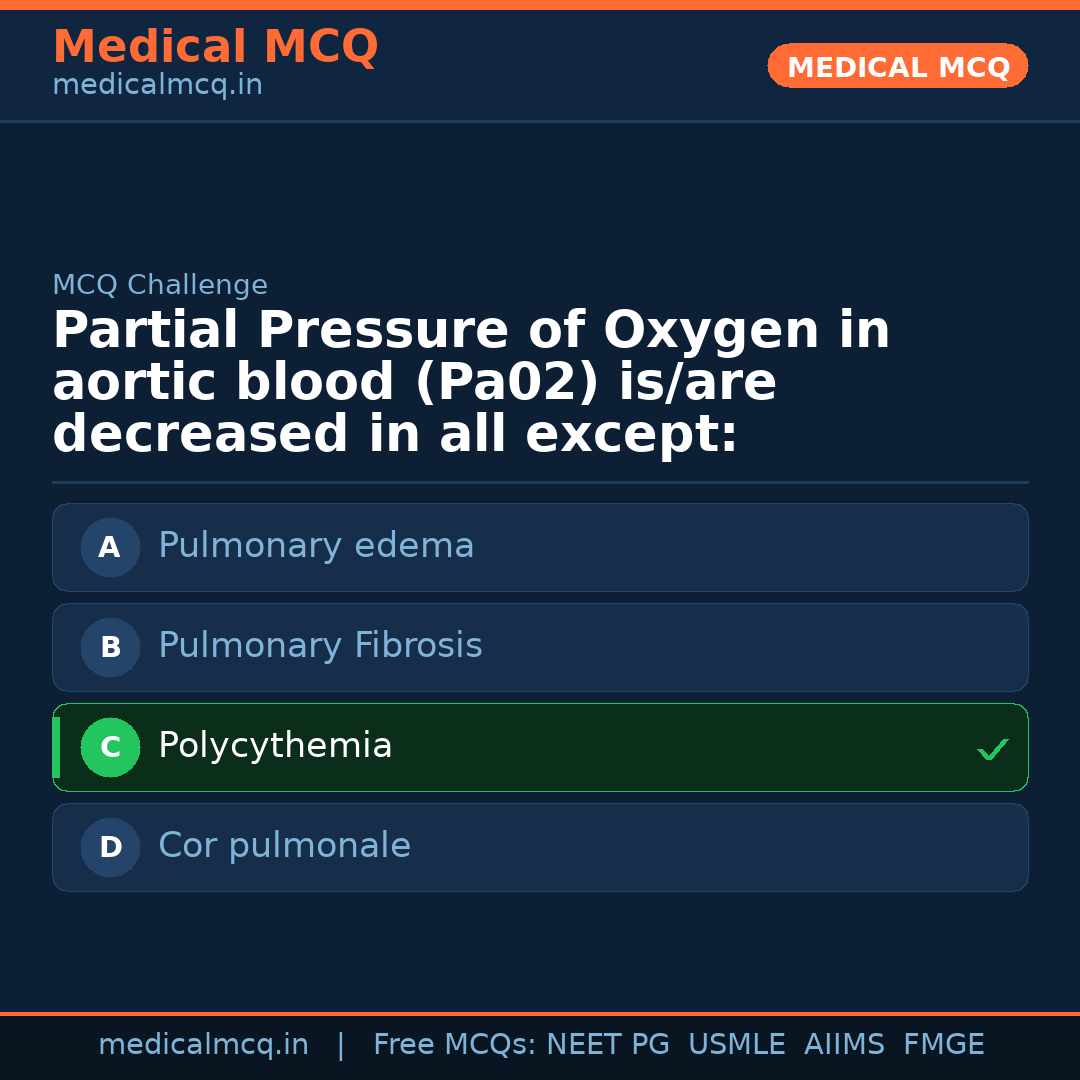Expand the MCQ Challenge section label
The height and width of the screenshot is (1080, 1080).
(x=160, y=284)
